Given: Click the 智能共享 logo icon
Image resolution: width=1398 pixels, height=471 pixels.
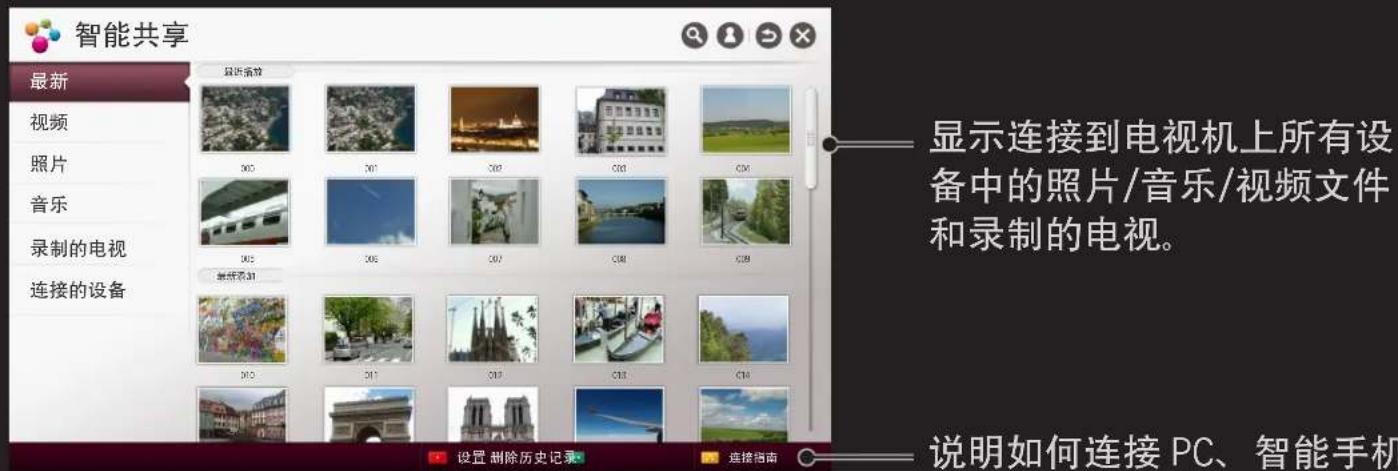Looking at the screenshot, I should [x=41, y=35].
